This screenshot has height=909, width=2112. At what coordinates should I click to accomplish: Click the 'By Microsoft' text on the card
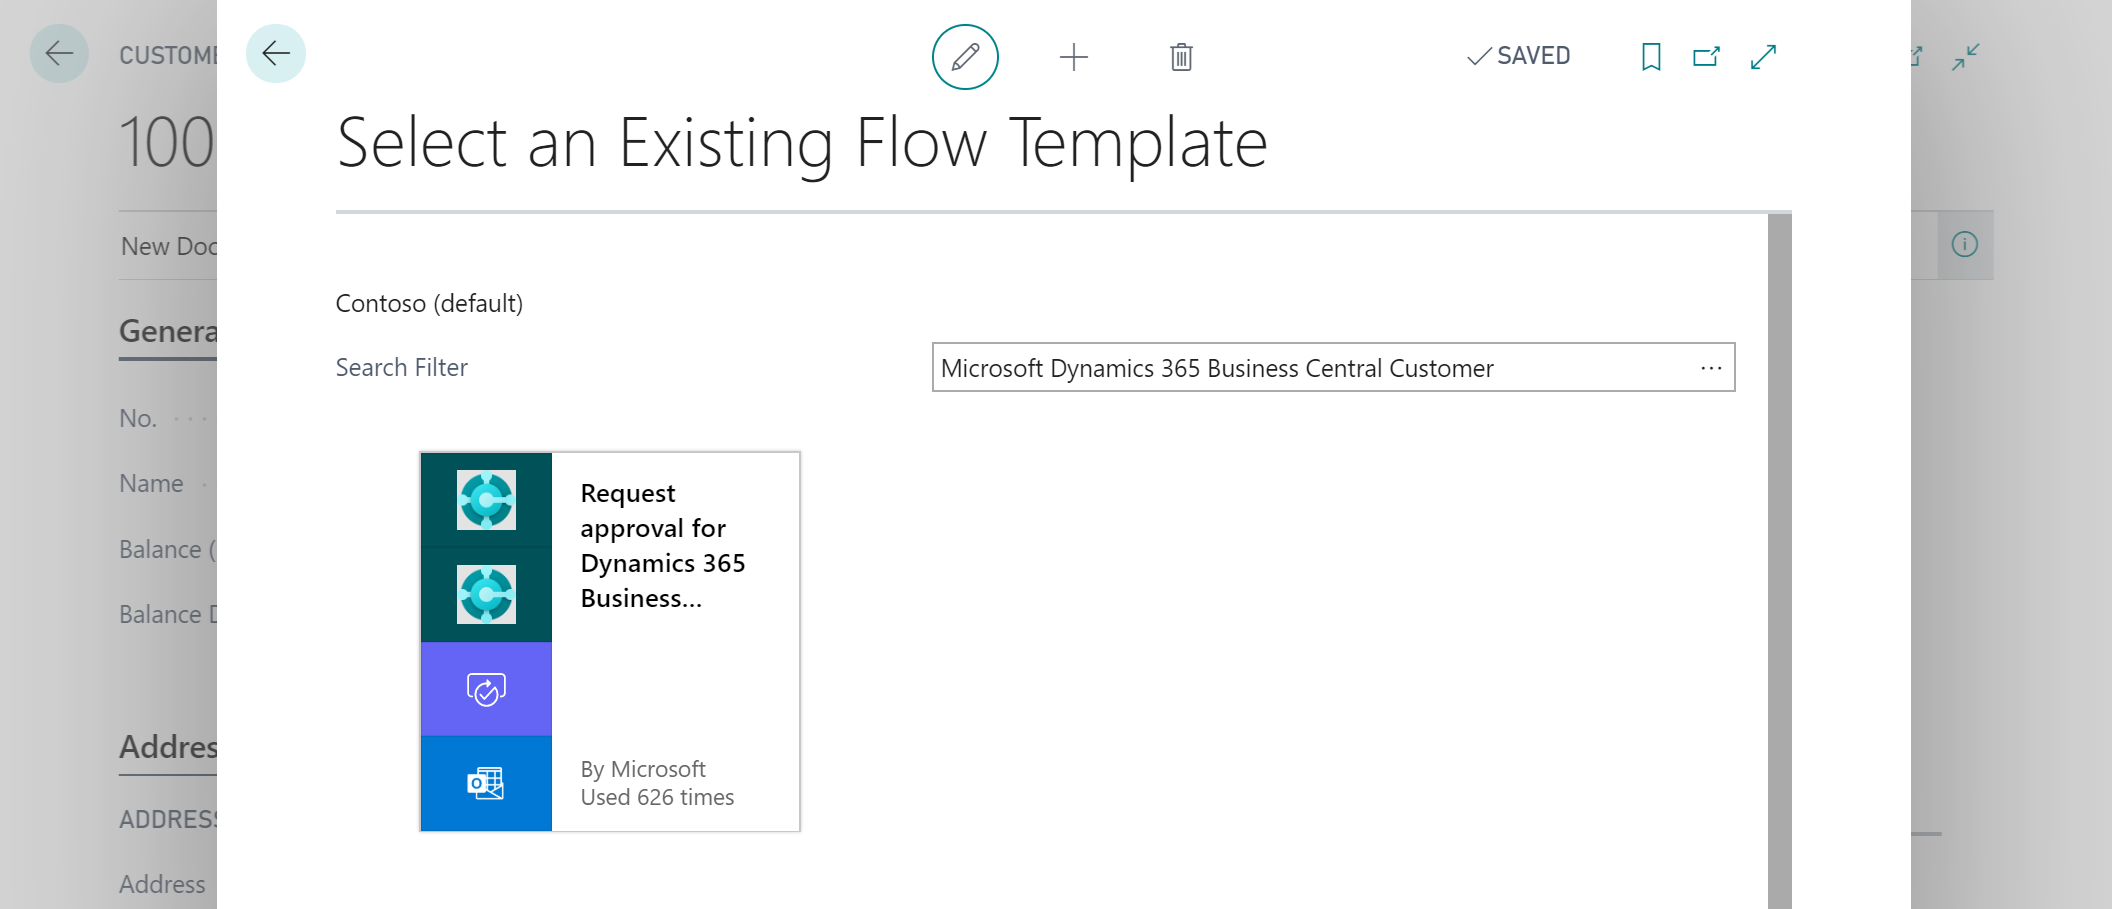[x=643, y=769]
